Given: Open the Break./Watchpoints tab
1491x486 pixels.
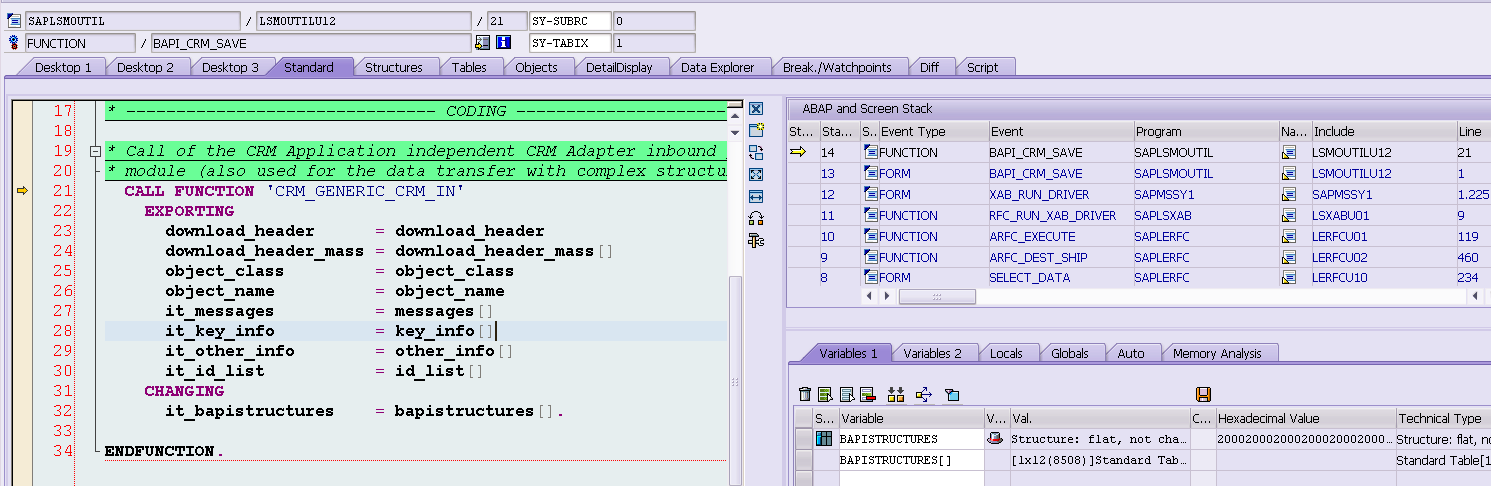Looking at the screenshot, I should pos(837,67).
